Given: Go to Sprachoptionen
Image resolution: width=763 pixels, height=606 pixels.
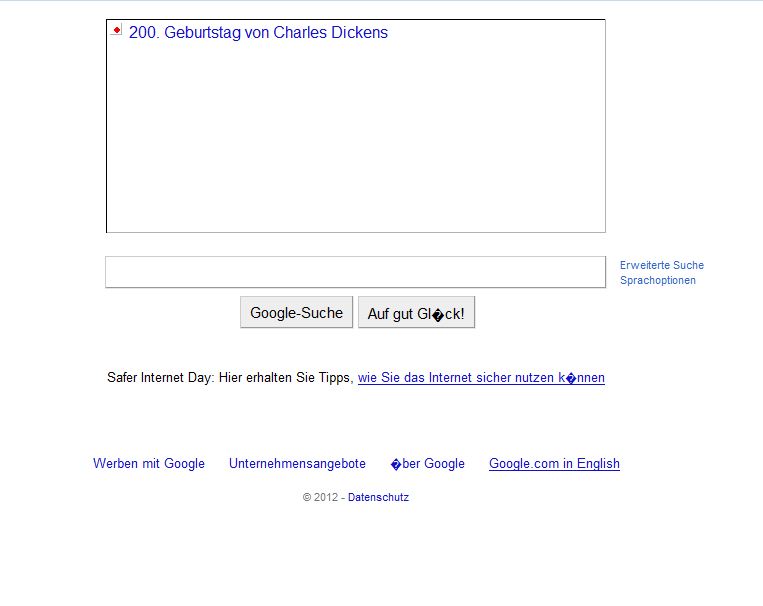Looking at the screenshot, I should pos(657,280).
